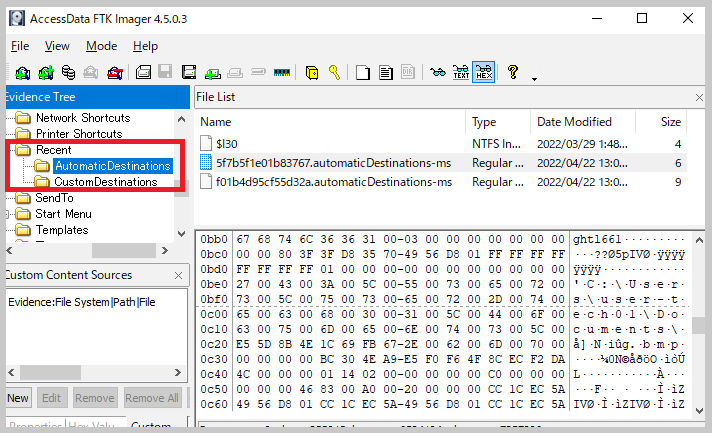The height and width of the screenshot is (433, 712).
Task: Click the Export Files blank page icon
Action: point(363,73)
